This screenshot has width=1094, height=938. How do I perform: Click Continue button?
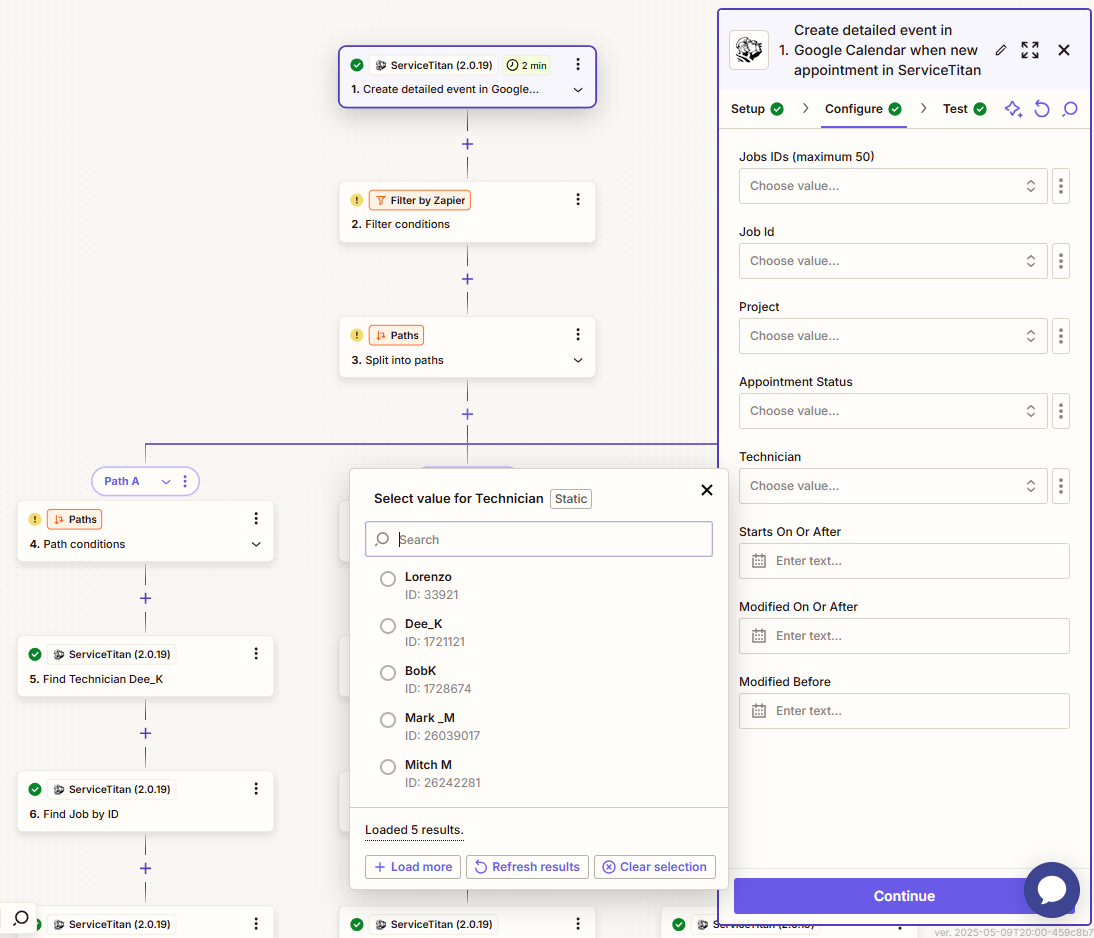904,896
